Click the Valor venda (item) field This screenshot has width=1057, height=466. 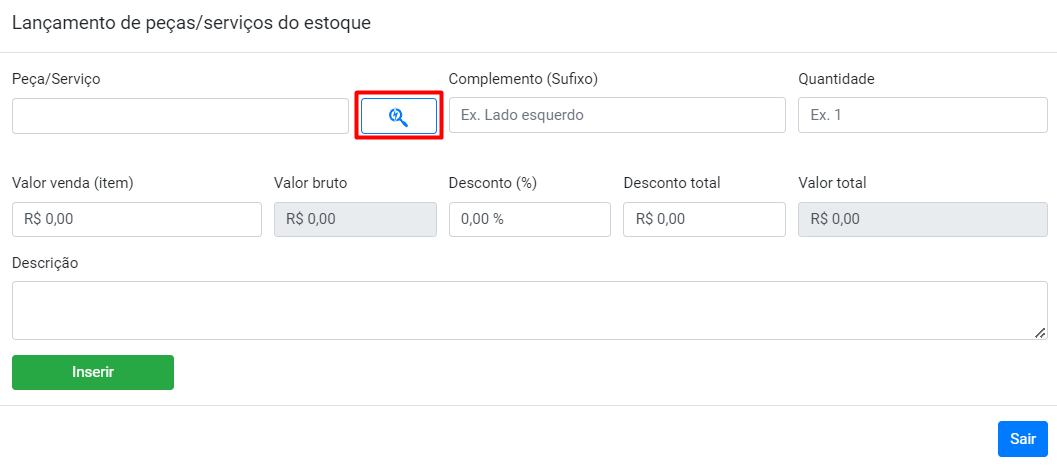136,220
